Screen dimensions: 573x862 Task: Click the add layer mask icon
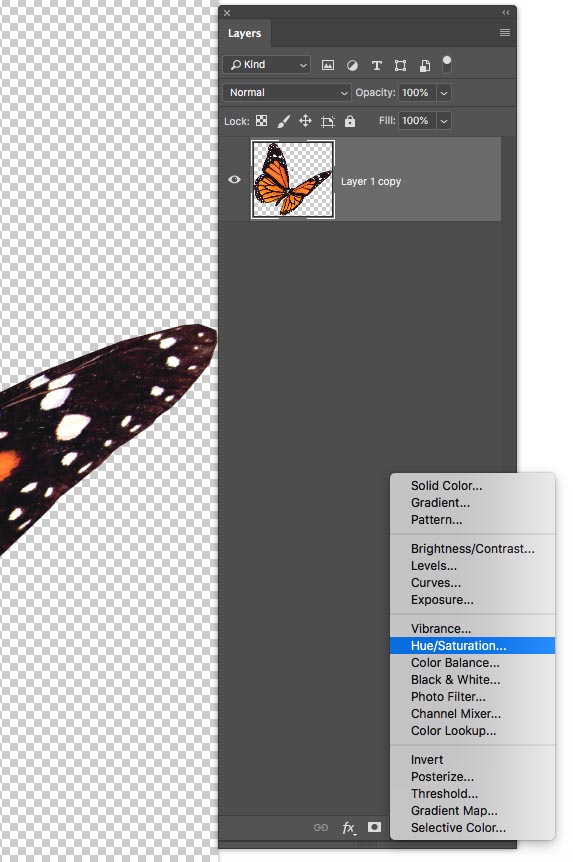(374, 827)
